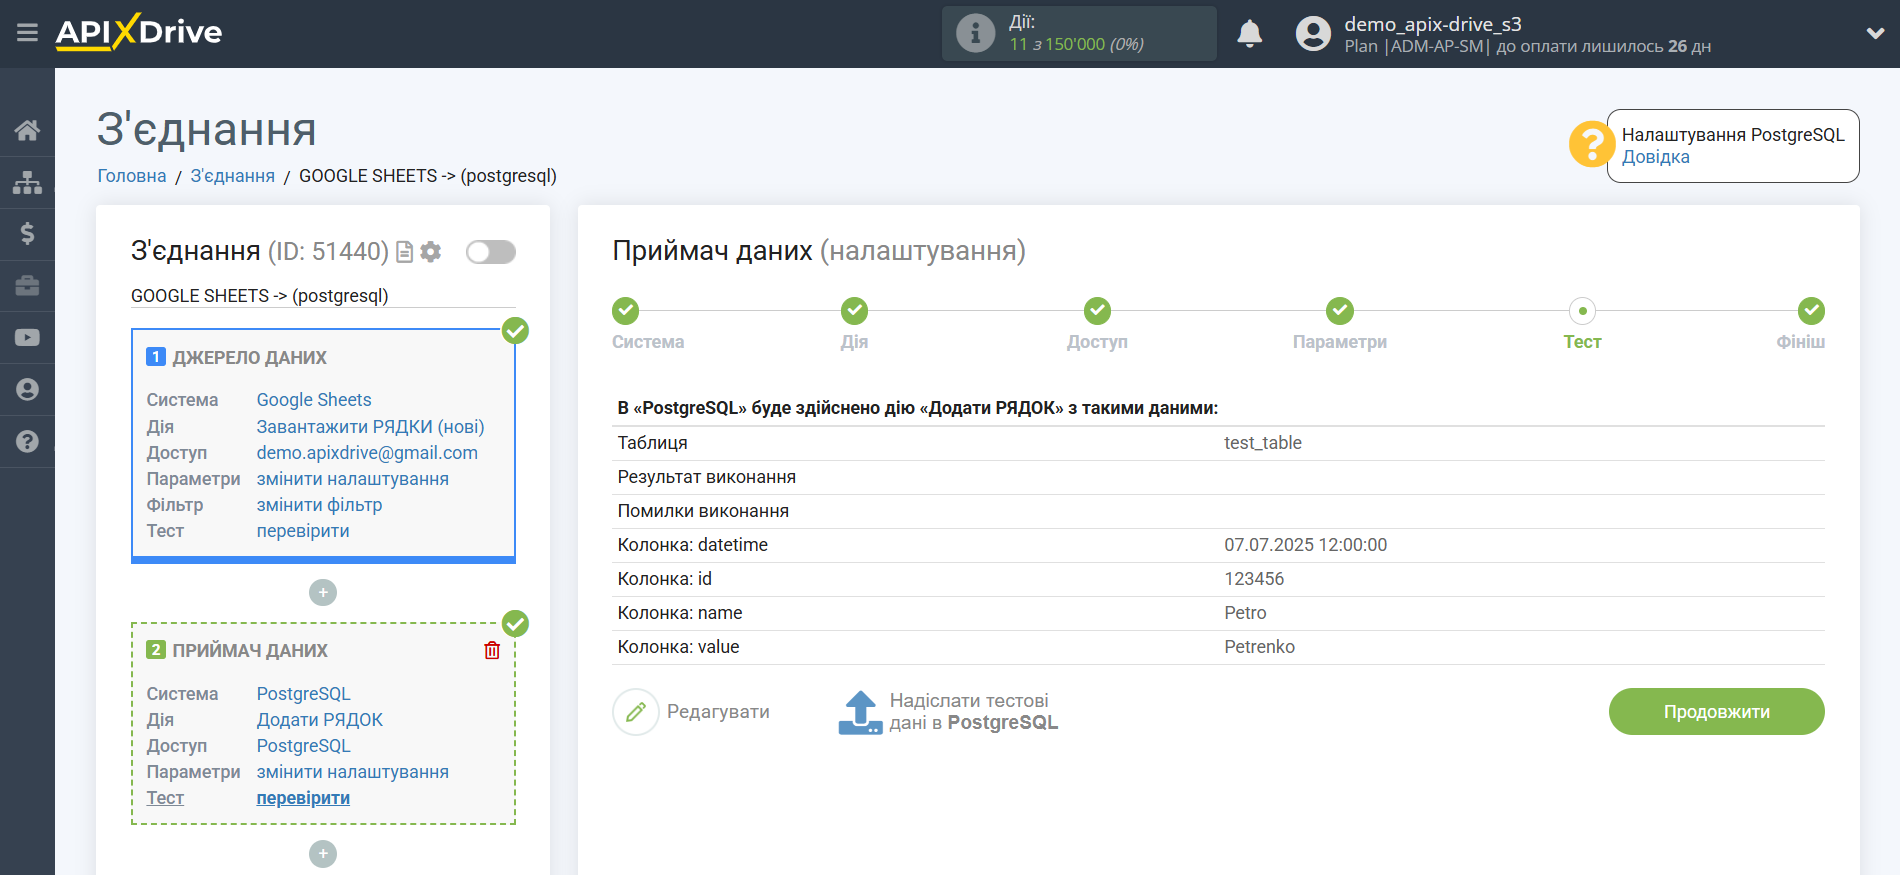Viewport: 1900px width, 875px height.
Task: Click the ПРИЙМАЧ ДАНИХ block header
Action: pos(250,651)
